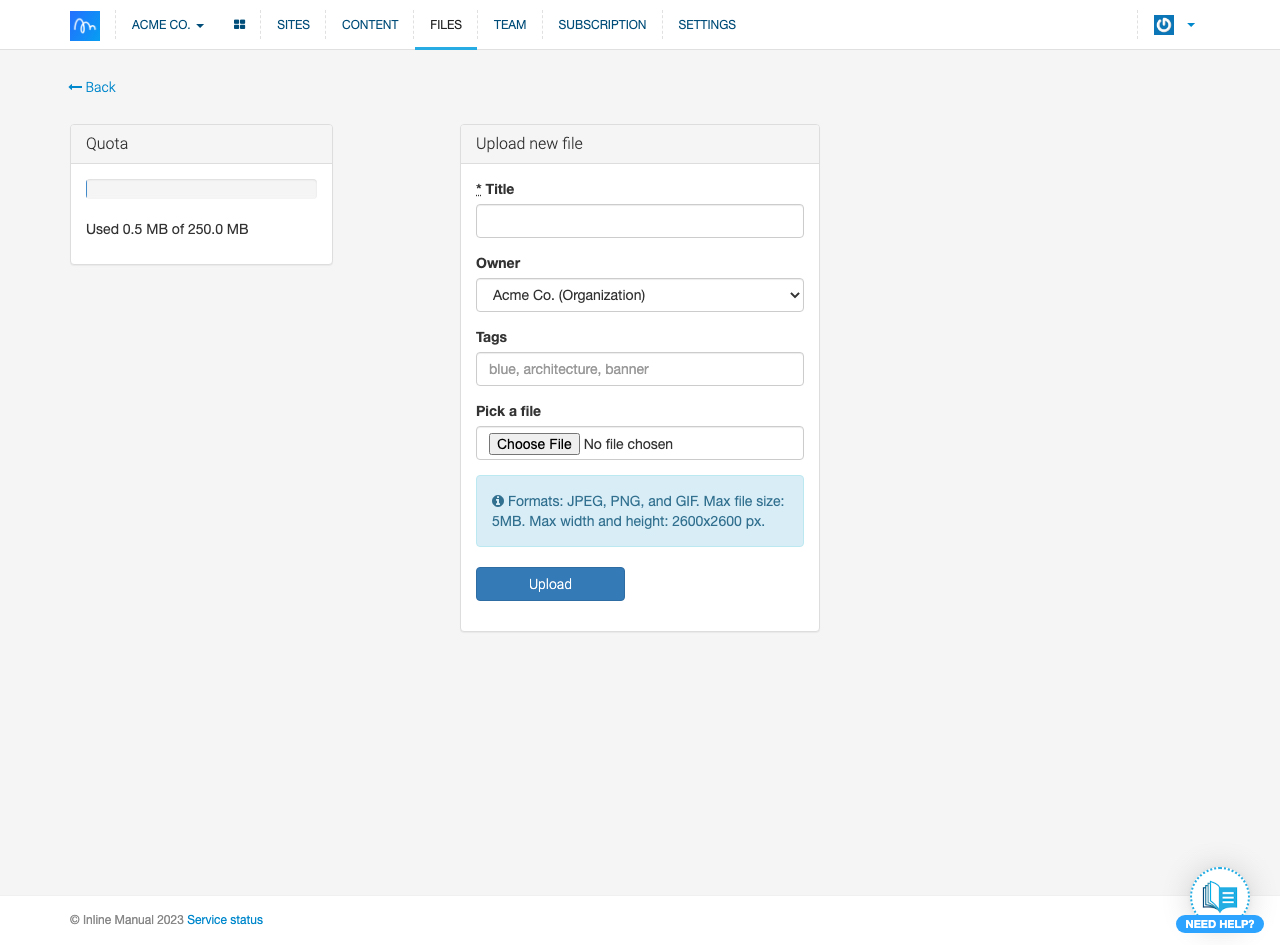Focus the Title input field

coord(640,221)
